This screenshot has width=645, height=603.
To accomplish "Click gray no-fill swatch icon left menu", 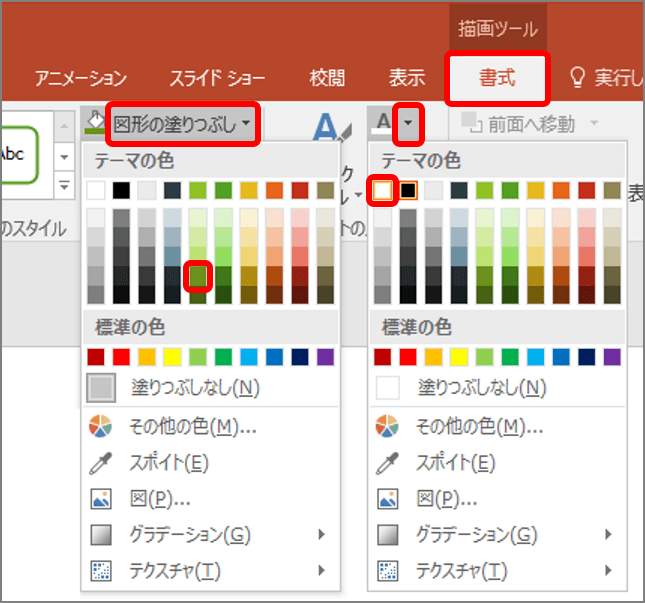I will 101,387.
